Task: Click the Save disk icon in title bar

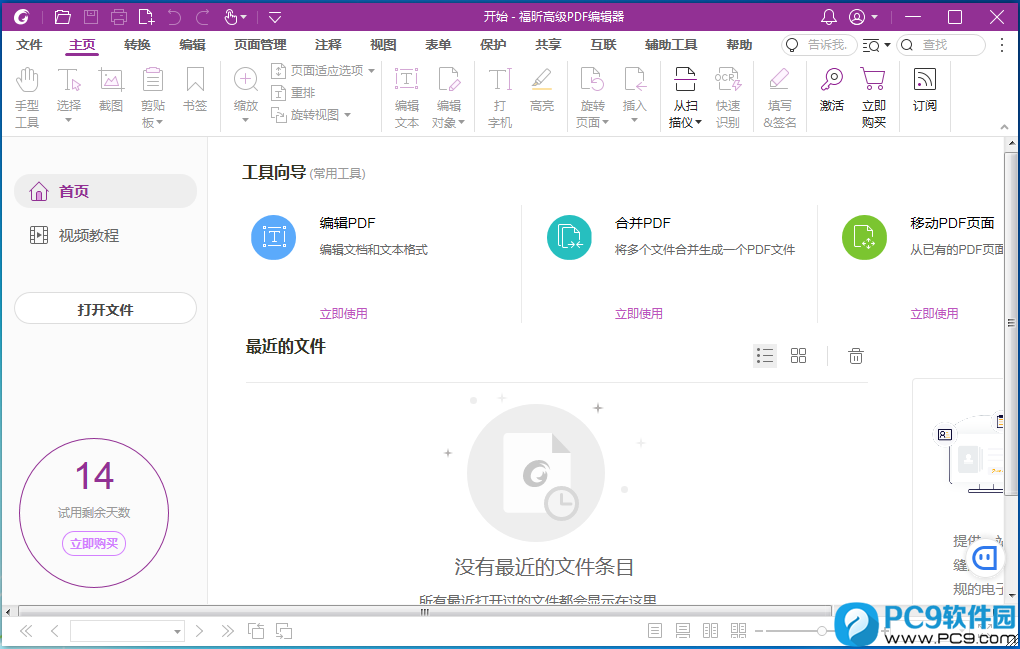Action: pos(90,17)
